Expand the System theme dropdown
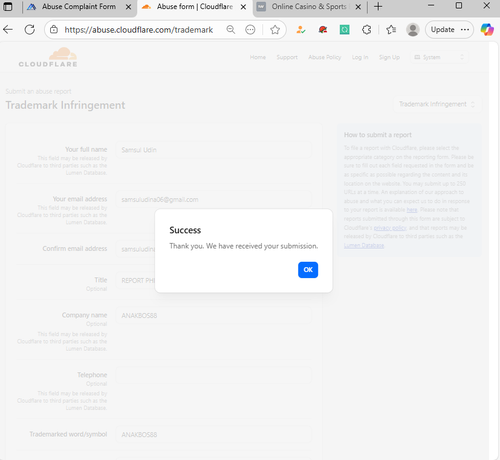Image resolution: width=500 pixels, height=460 pixels. pyautogui.click(x=439, y=57)
